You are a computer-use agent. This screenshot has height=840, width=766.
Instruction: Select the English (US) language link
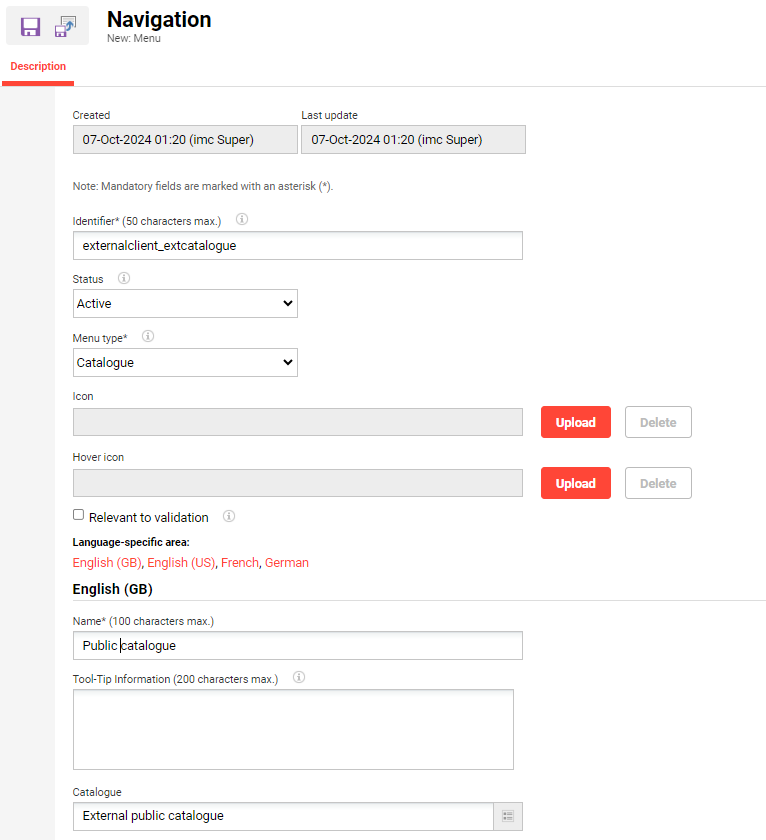click(x=181, y=563)
